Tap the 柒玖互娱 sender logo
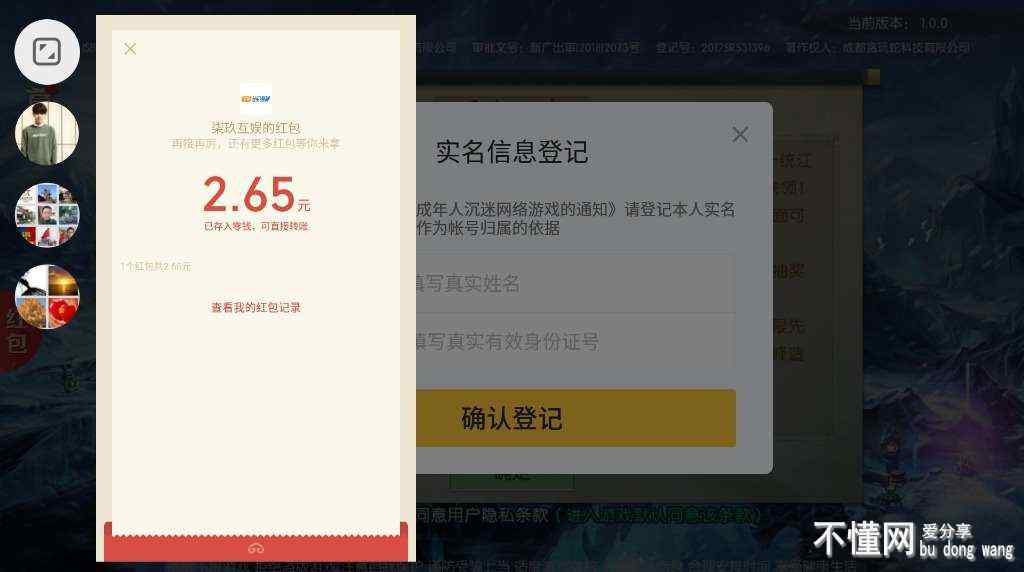The width and height of the screenshot is (1024, 572). coord(256,99)
